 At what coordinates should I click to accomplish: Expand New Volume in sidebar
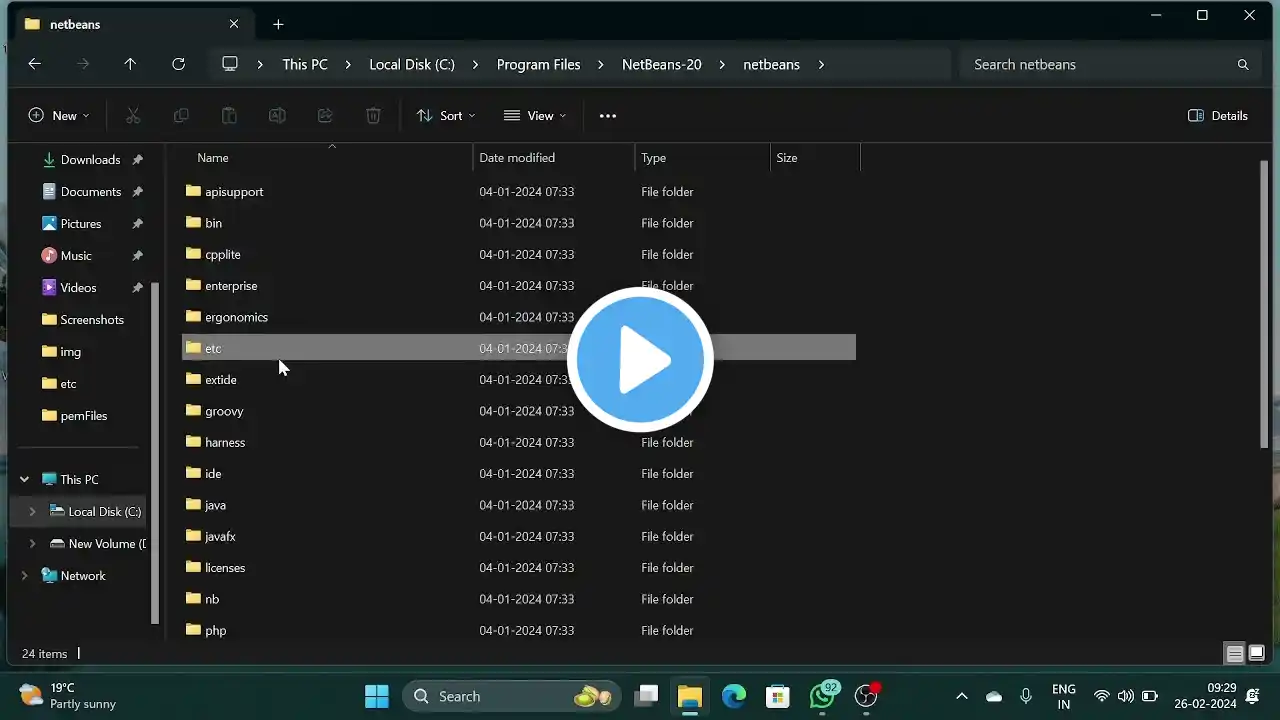pos(33,544)
